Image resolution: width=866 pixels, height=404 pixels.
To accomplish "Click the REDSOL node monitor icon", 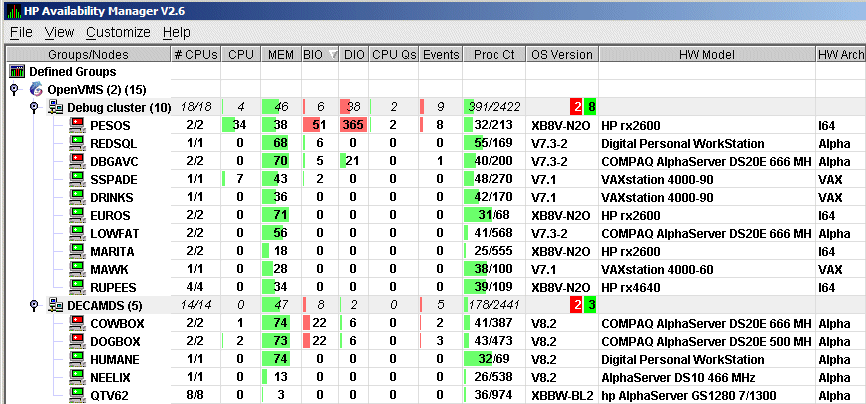I will point(77,143).
